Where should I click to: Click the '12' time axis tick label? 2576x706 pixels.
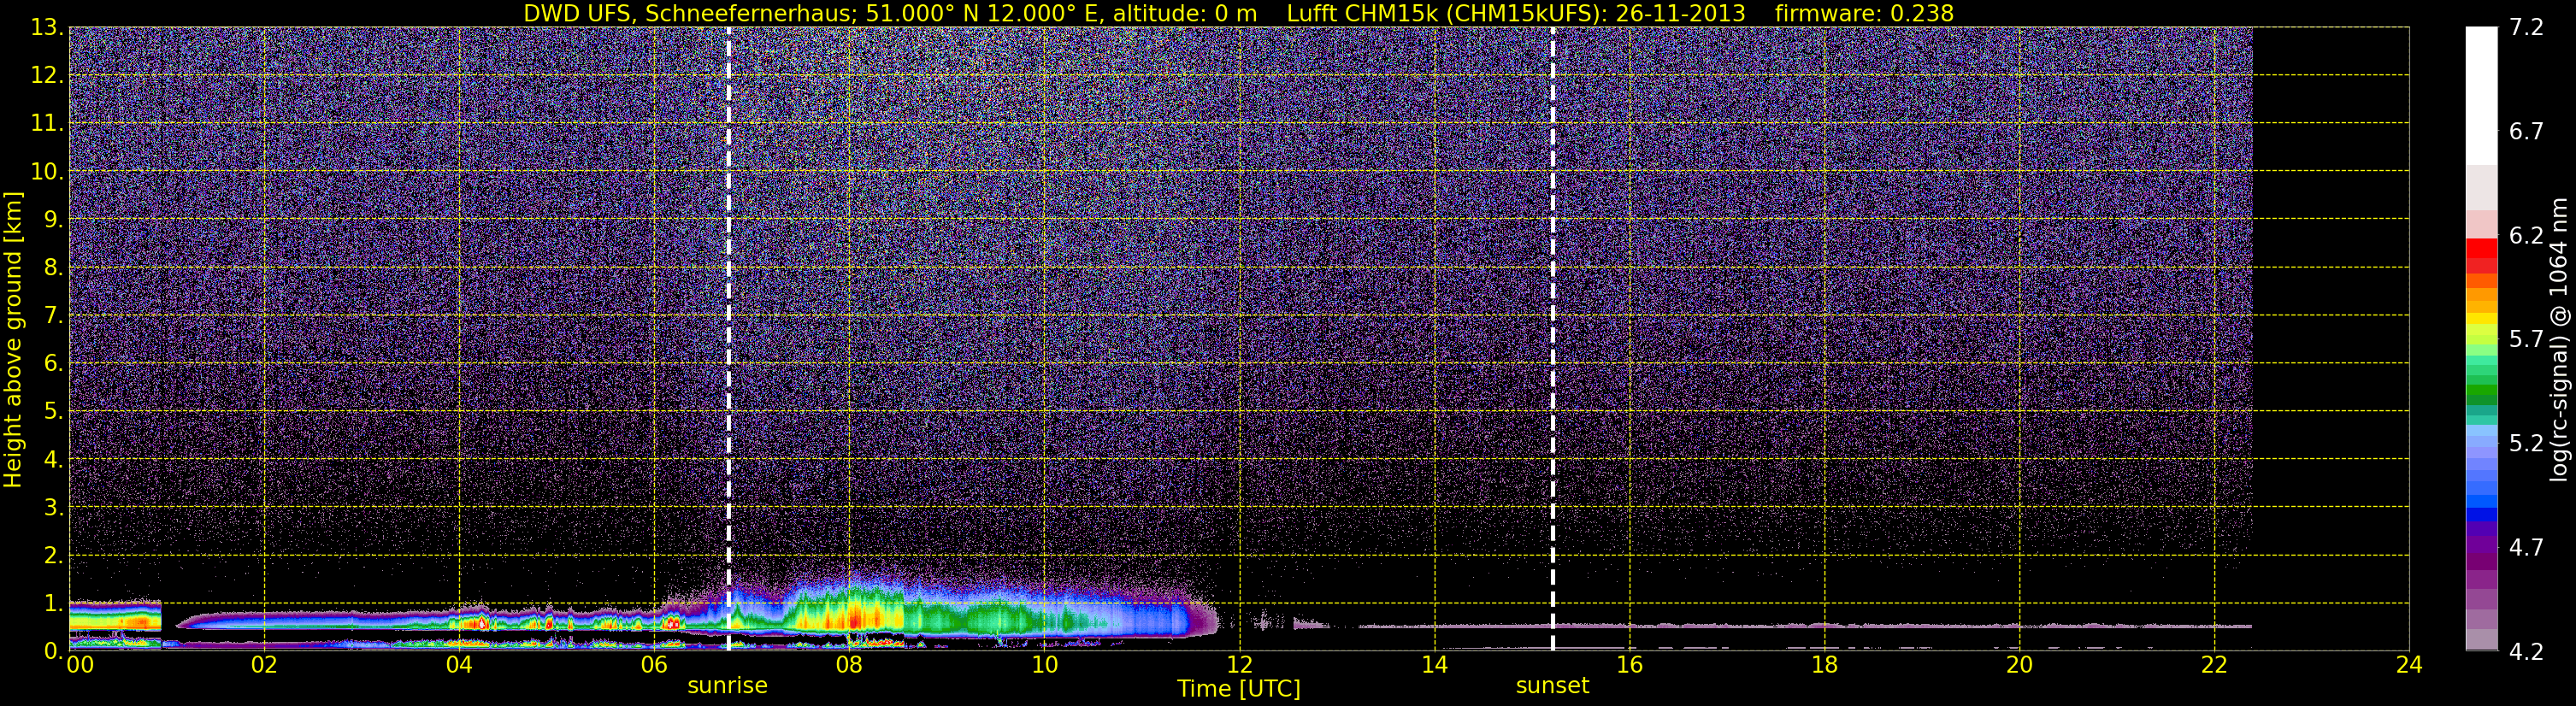(x=1239, y=665)
